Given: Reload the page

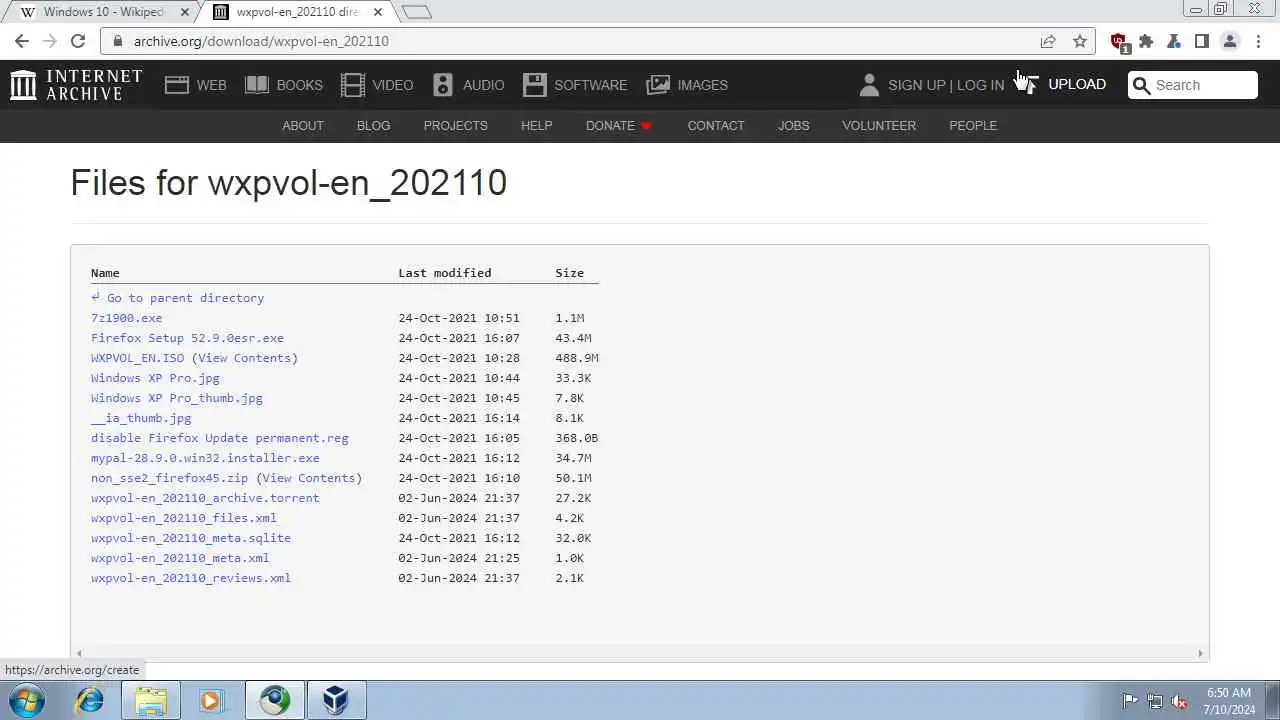Looking at the screenshot, I should 78,41.
